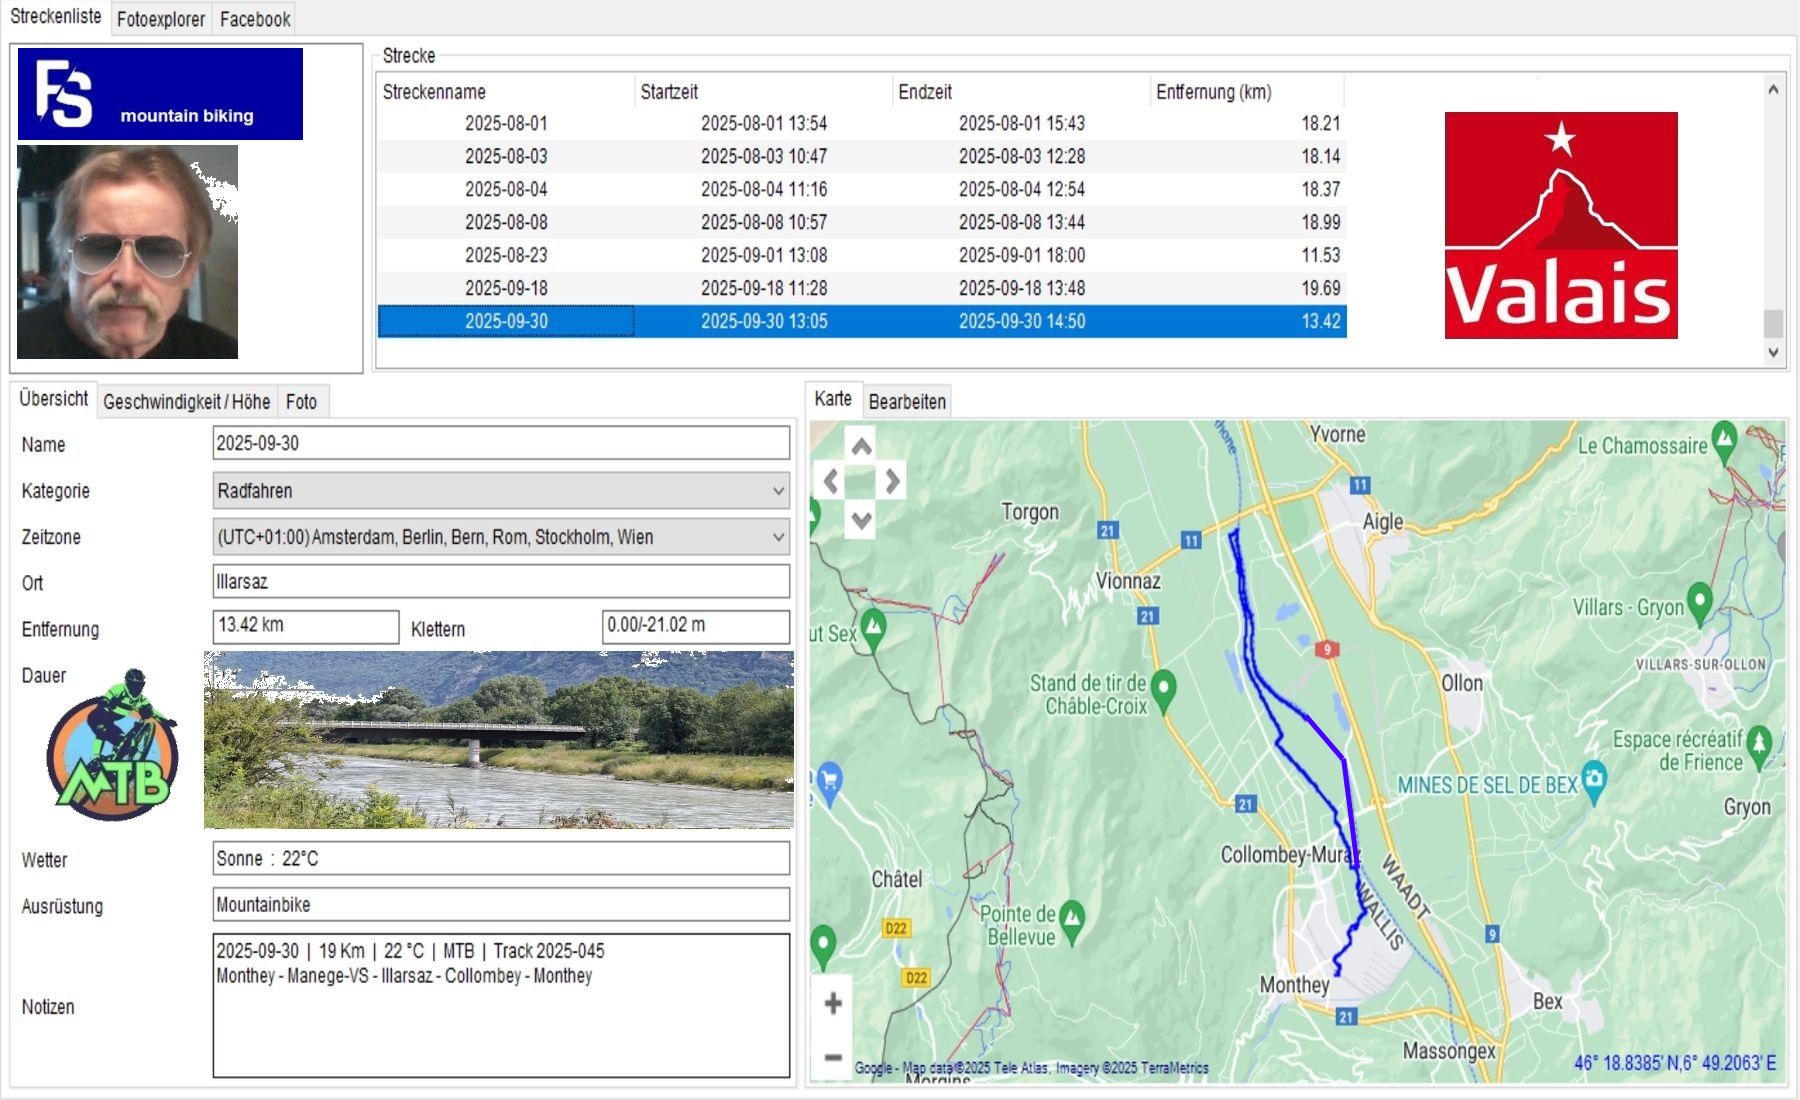Pan the map down with the arrow
This screenshot has width=1800, height=1100.
[x=861, y=519]
